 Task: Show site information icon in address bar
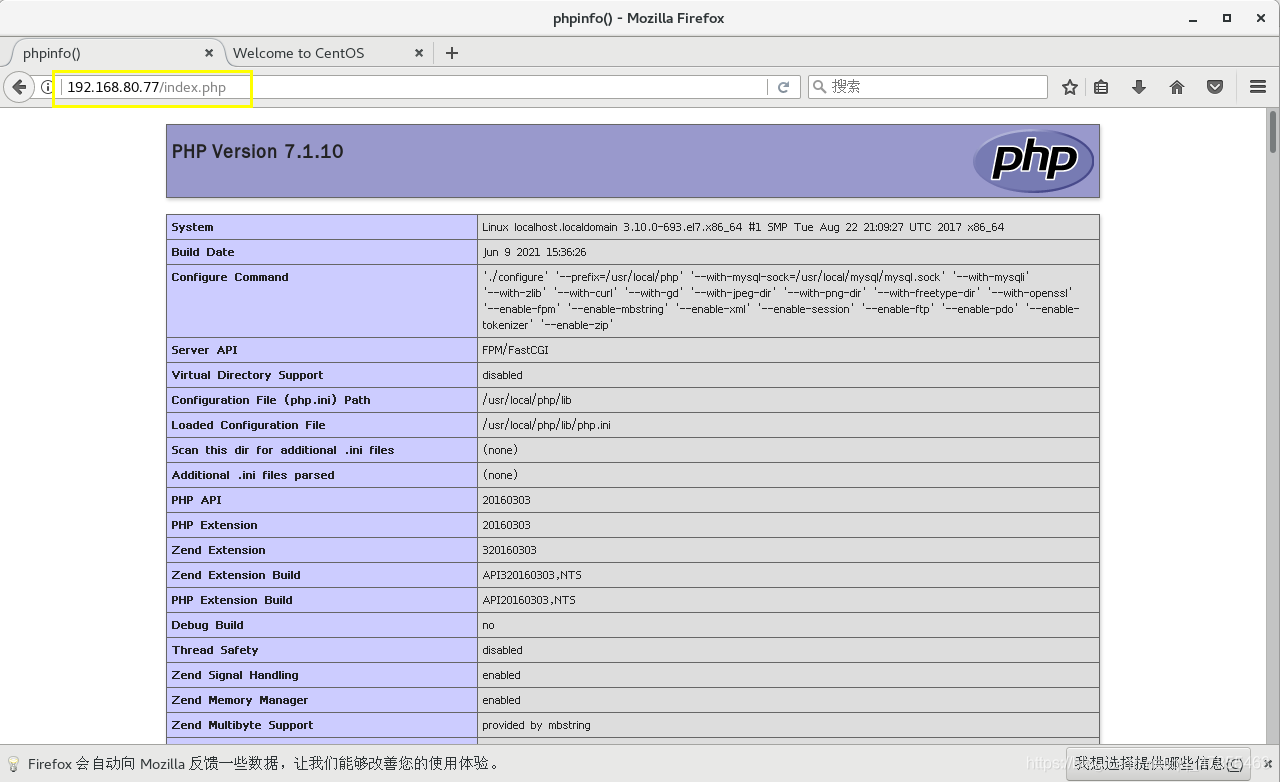[46, 87]
